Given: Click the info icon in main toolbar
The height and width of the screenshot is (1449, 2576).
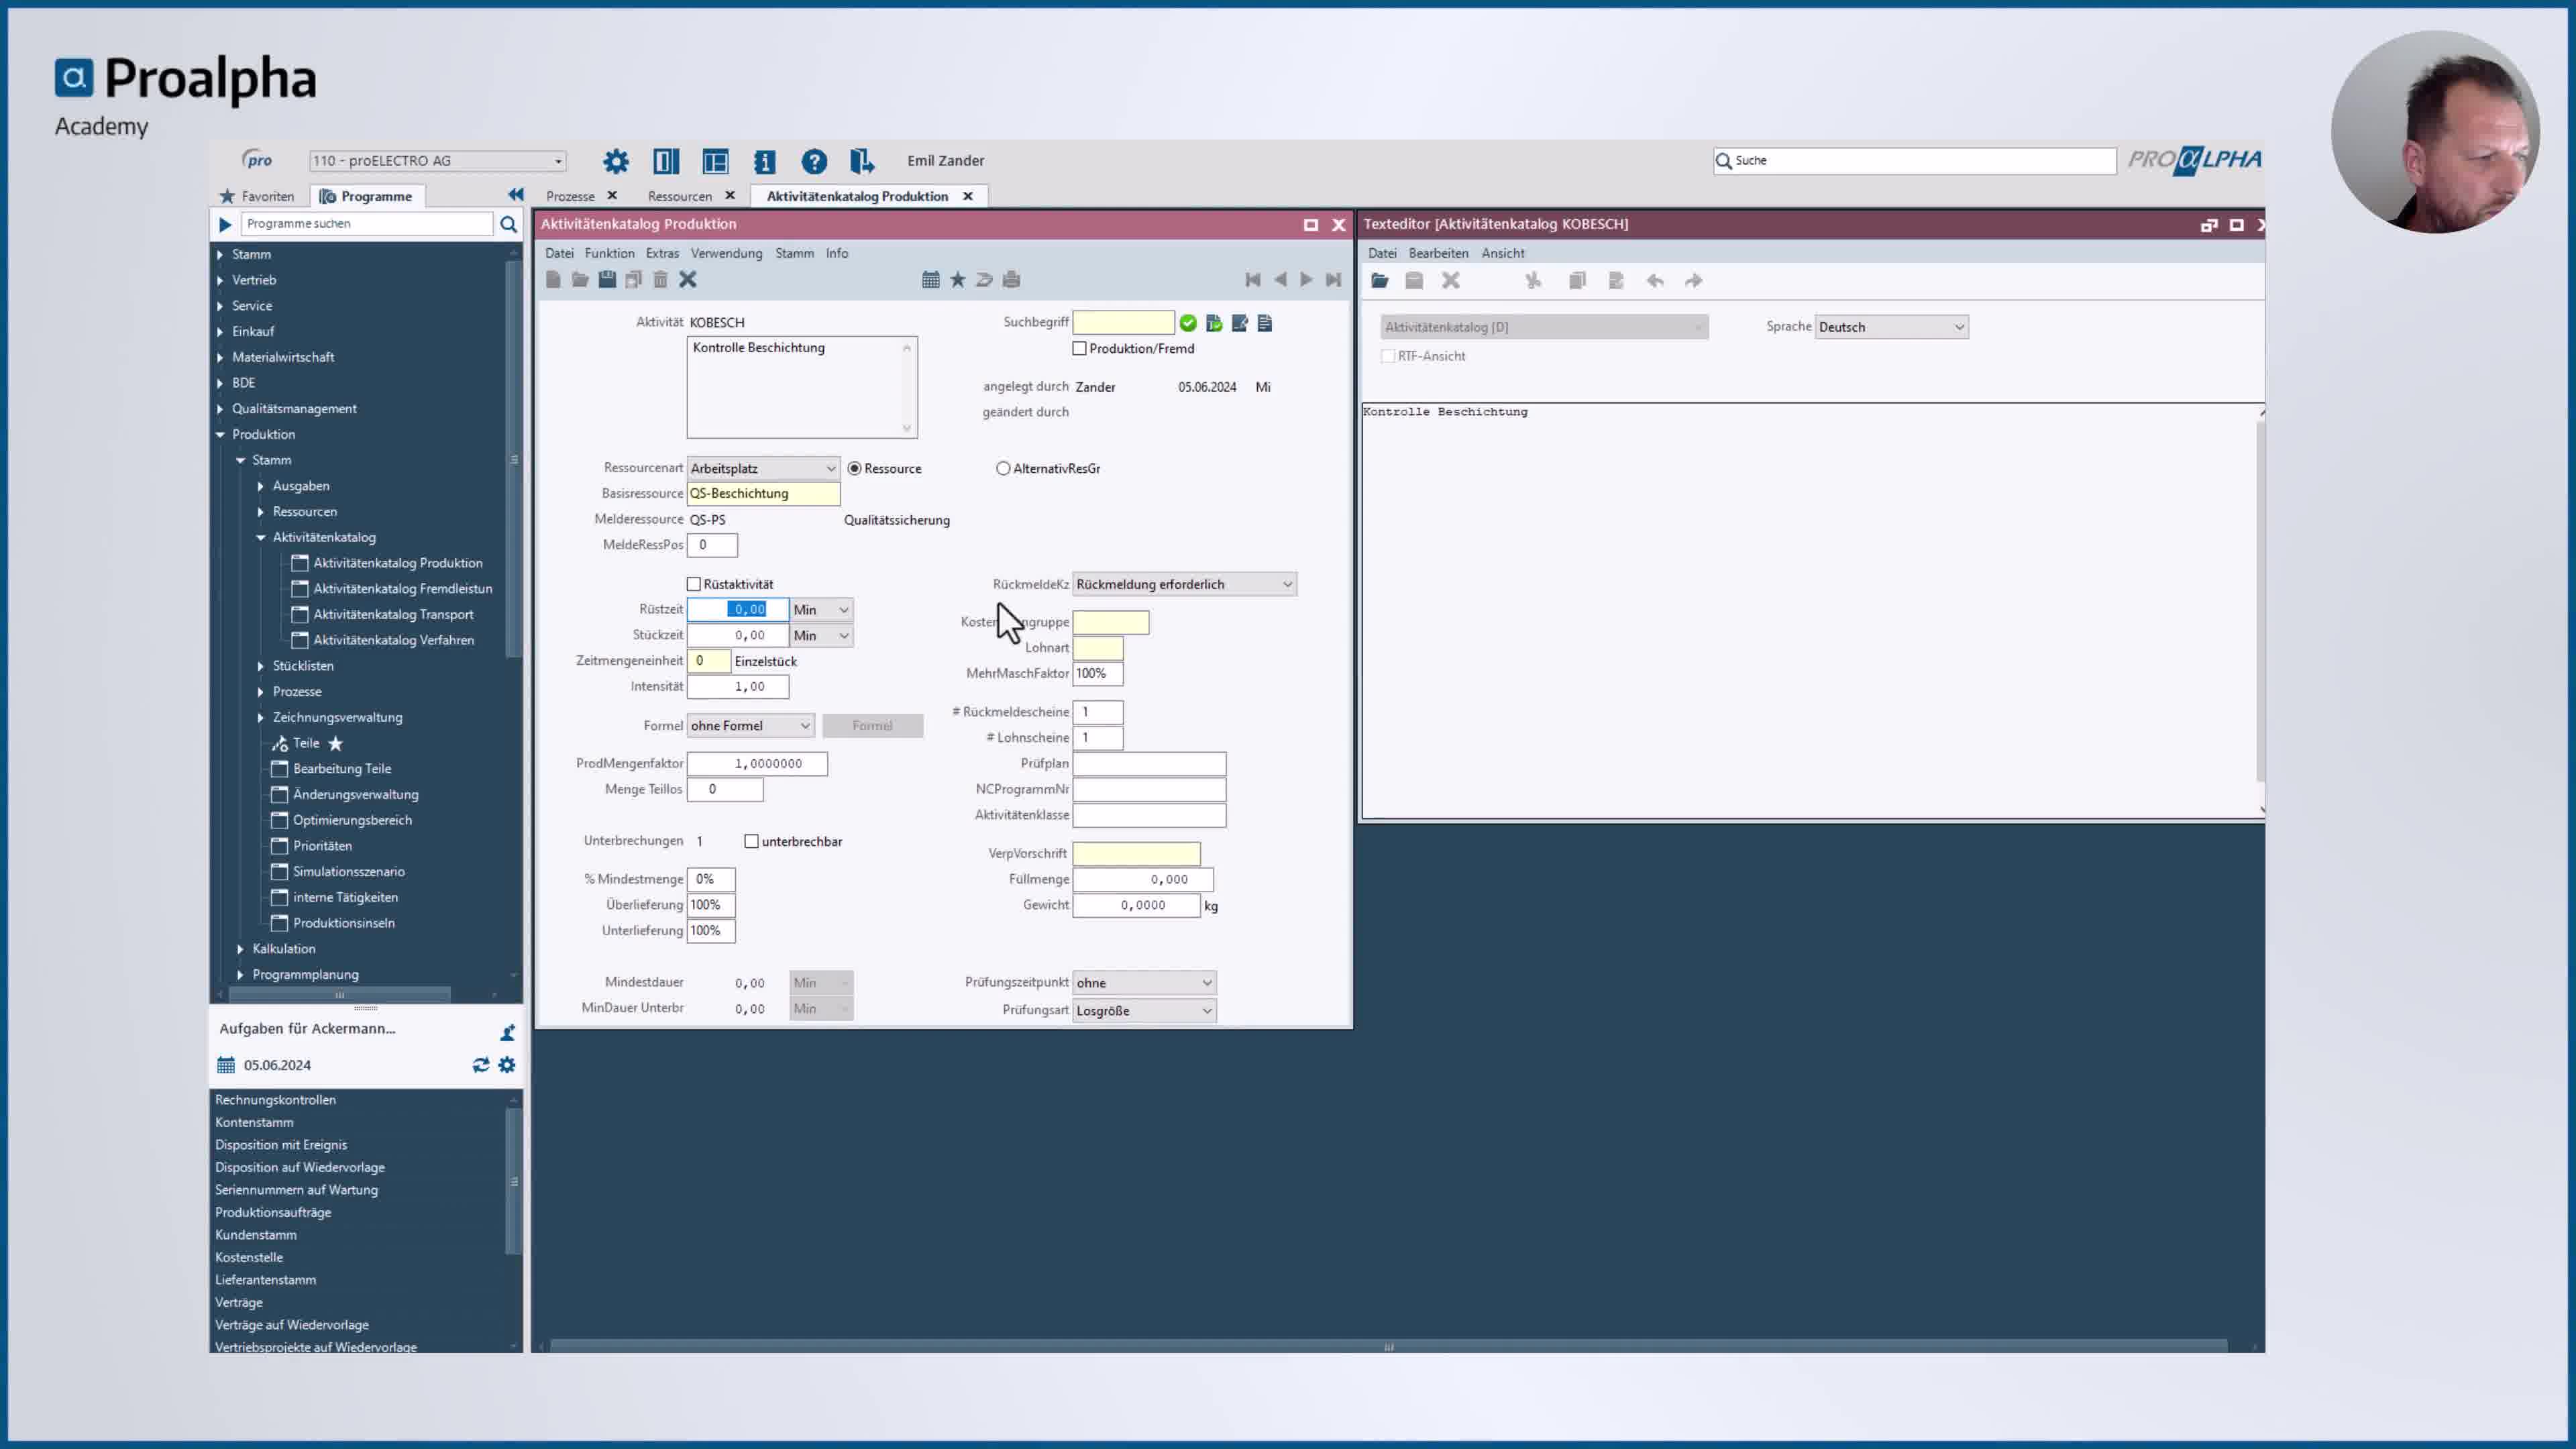Looking at the screenshot, I should 765,161.
